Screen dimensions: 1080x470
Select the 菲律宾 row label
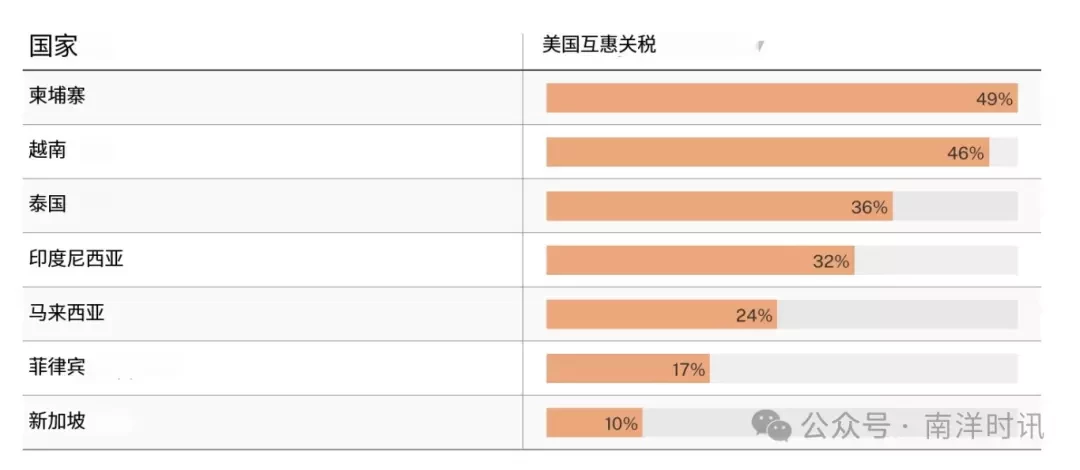[57, 367]
